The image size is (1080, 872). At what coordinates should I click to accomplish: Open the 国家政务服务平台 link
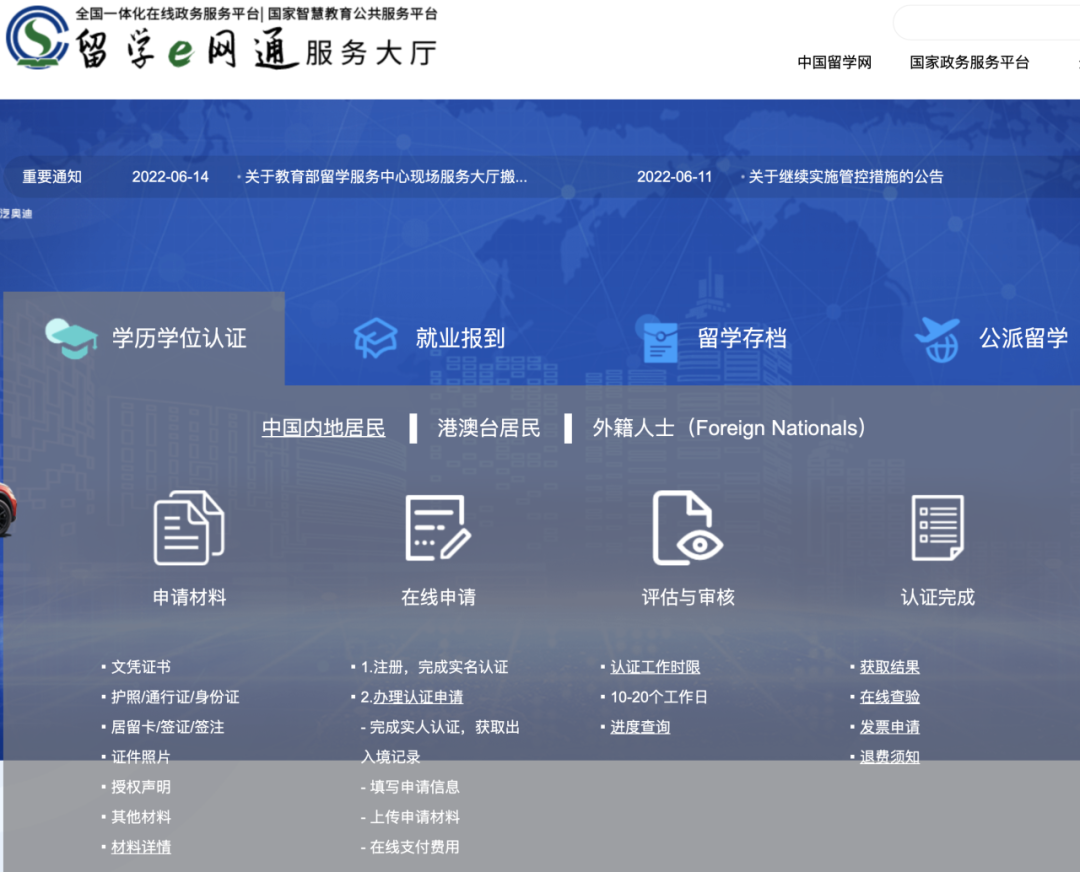pyautogui.click(x=969, y=62)
